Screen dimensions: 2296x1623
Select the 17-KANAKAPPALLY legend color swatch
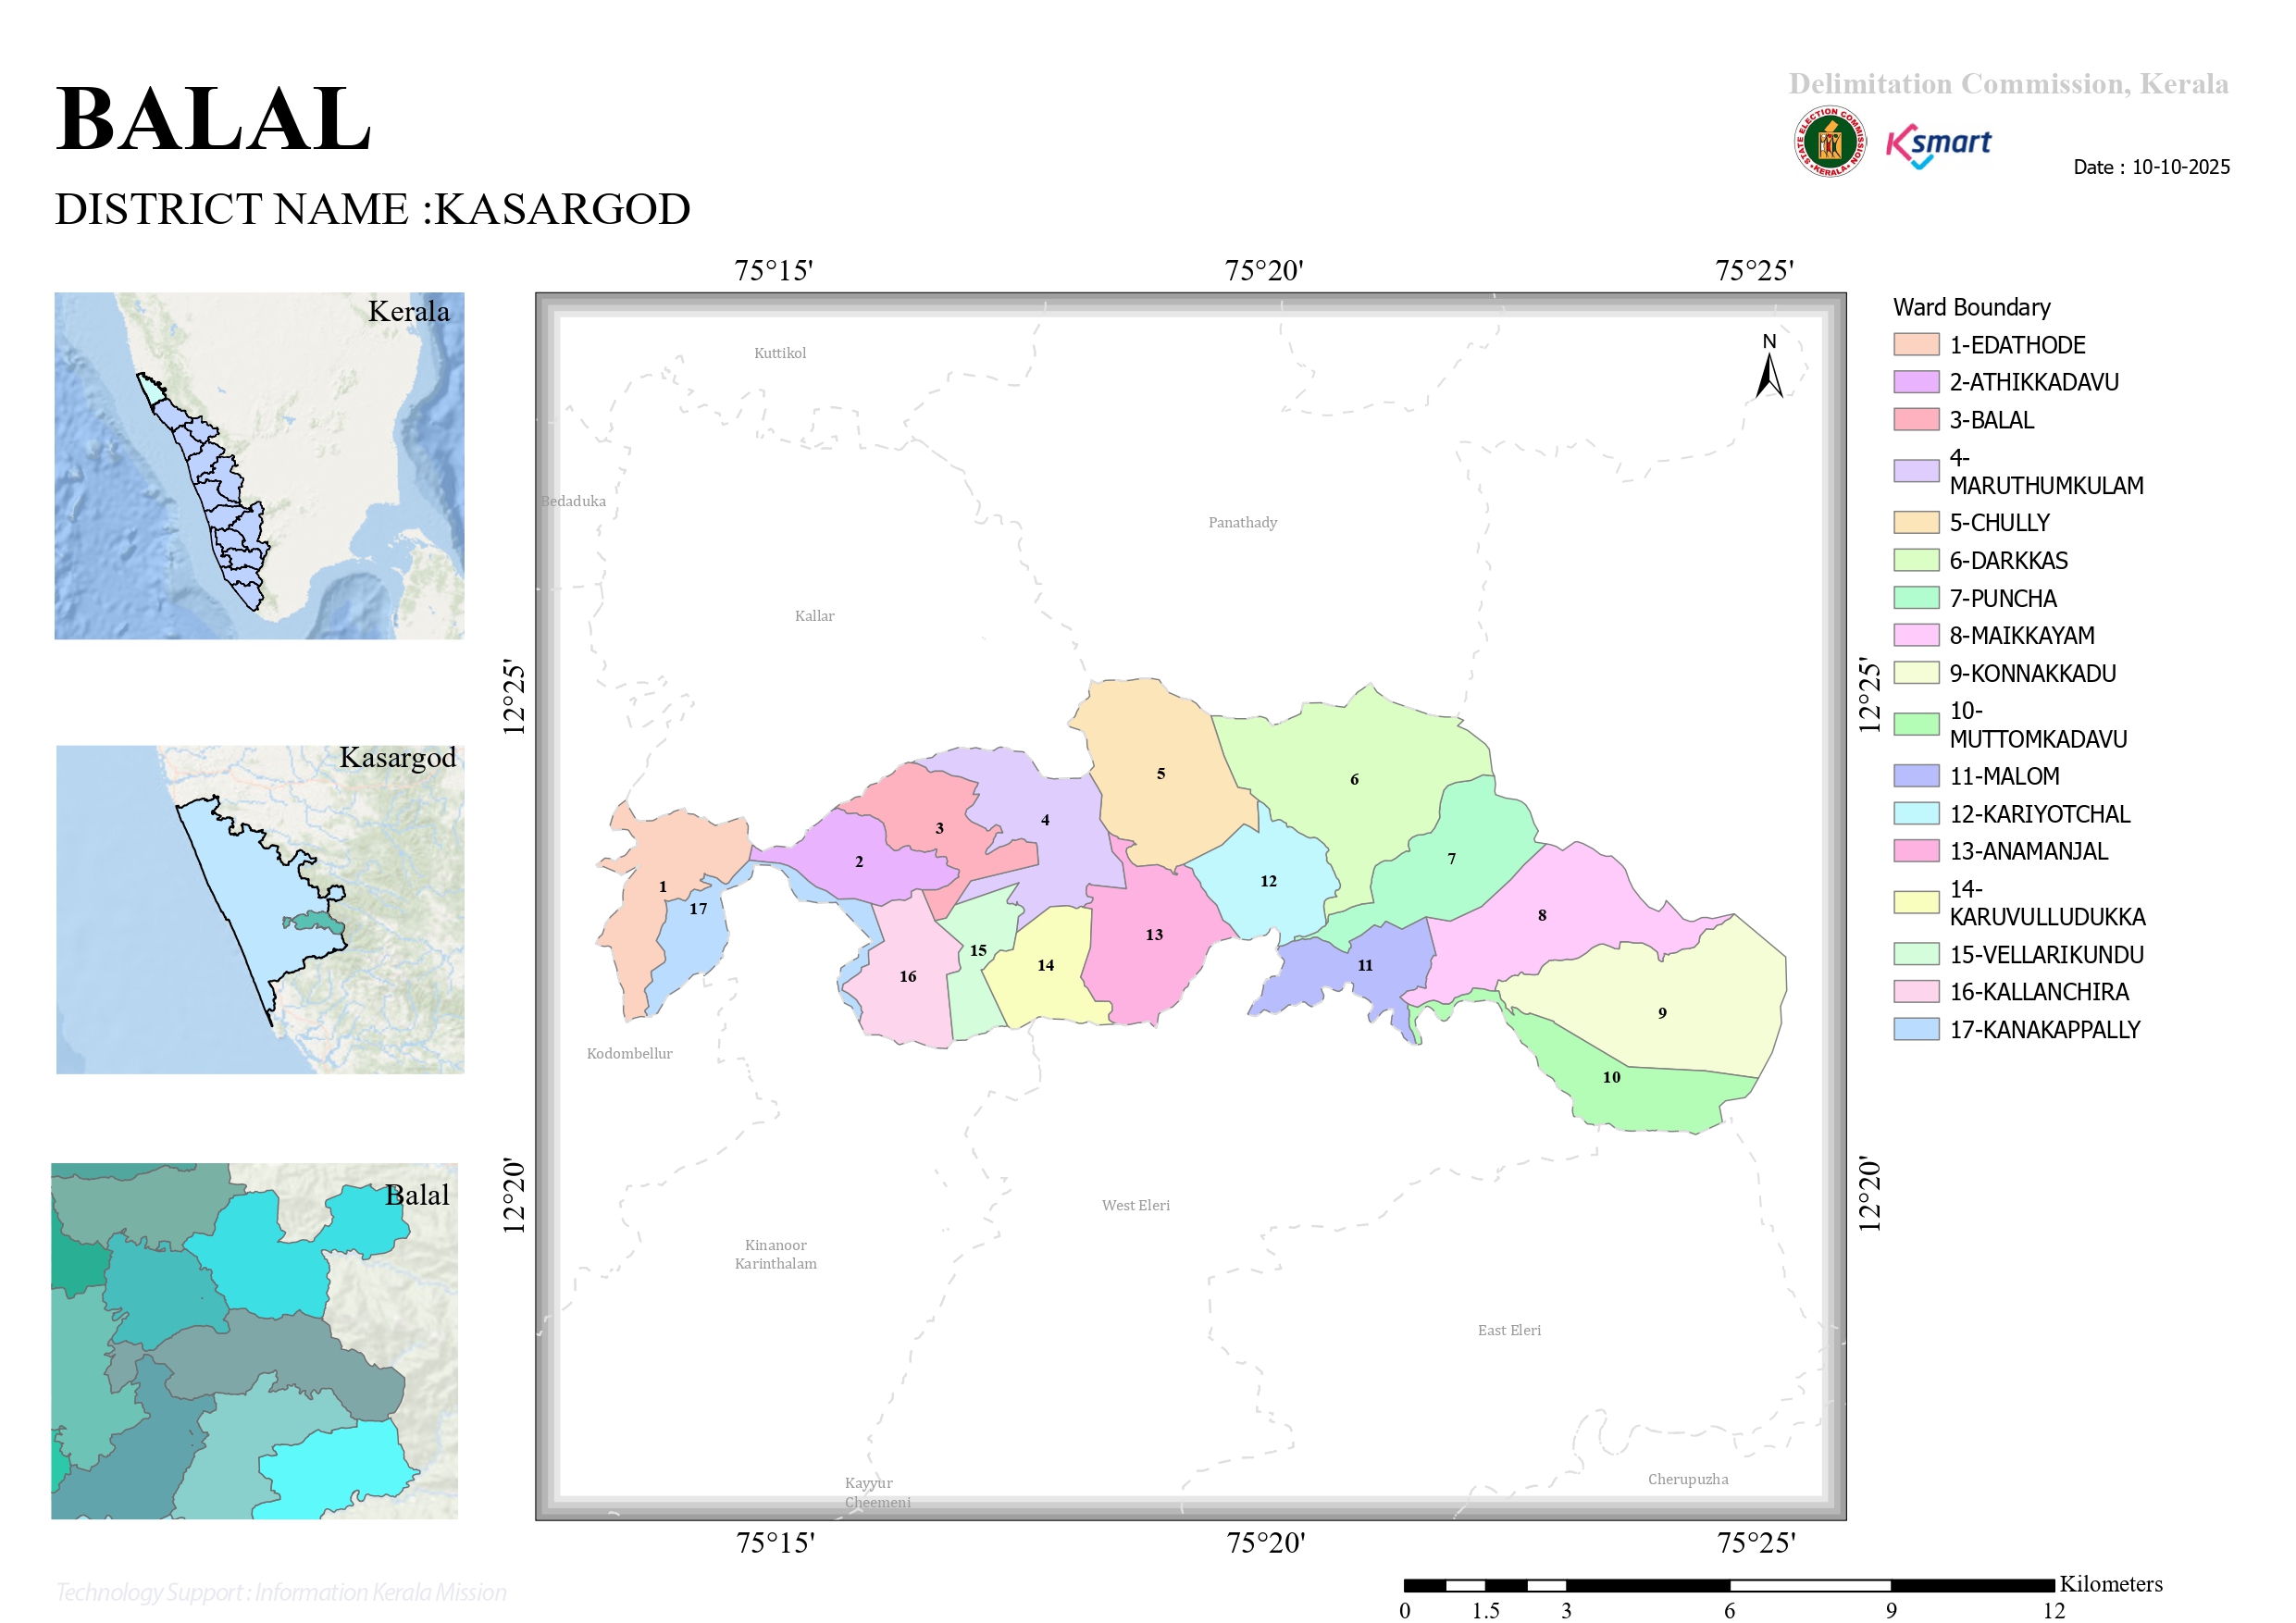point(1916,1029)
